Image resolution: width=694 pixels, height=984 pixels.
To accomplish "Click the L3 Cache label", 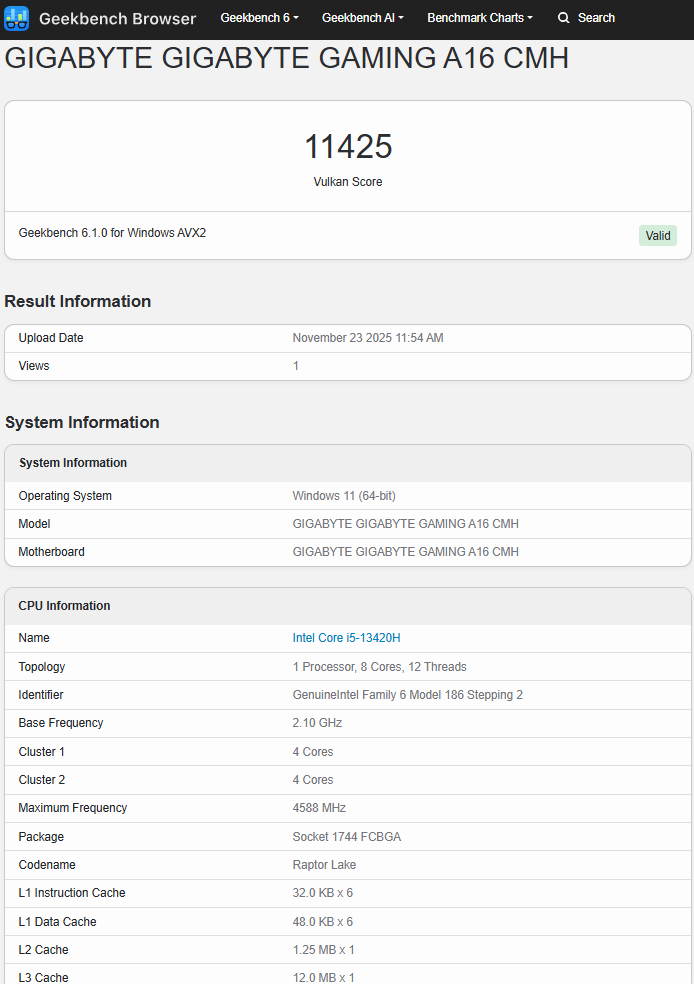I will click(x=43, y=977).
